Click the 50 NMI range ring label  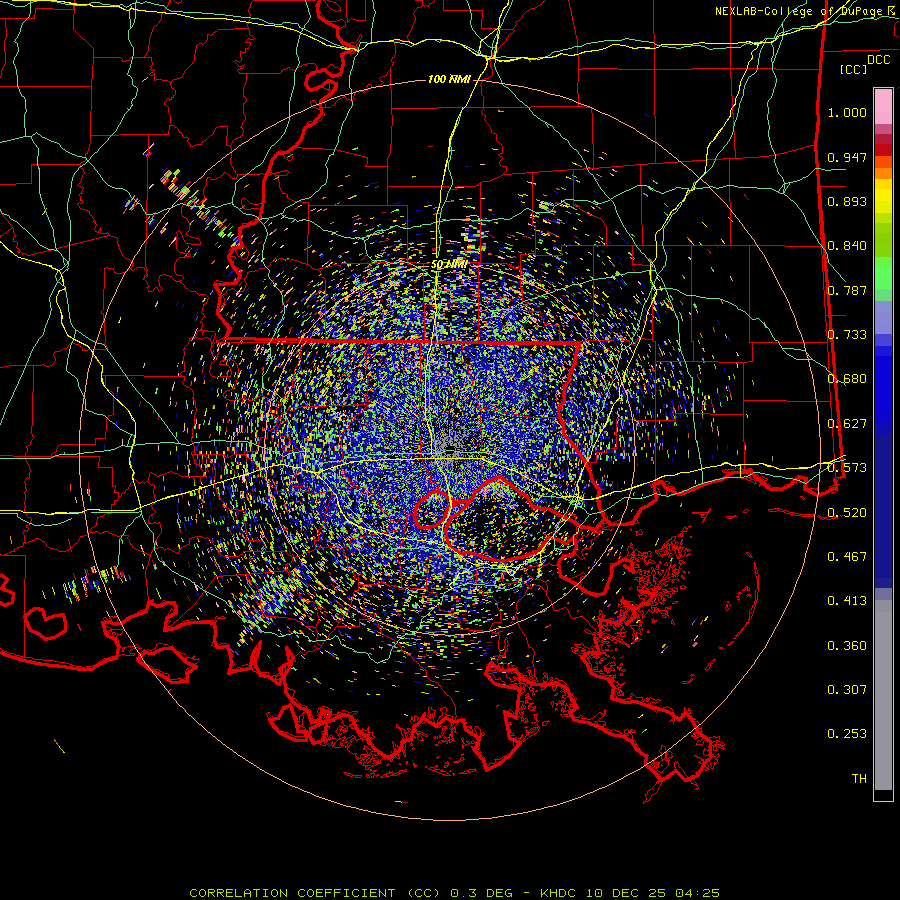[449, 265]
